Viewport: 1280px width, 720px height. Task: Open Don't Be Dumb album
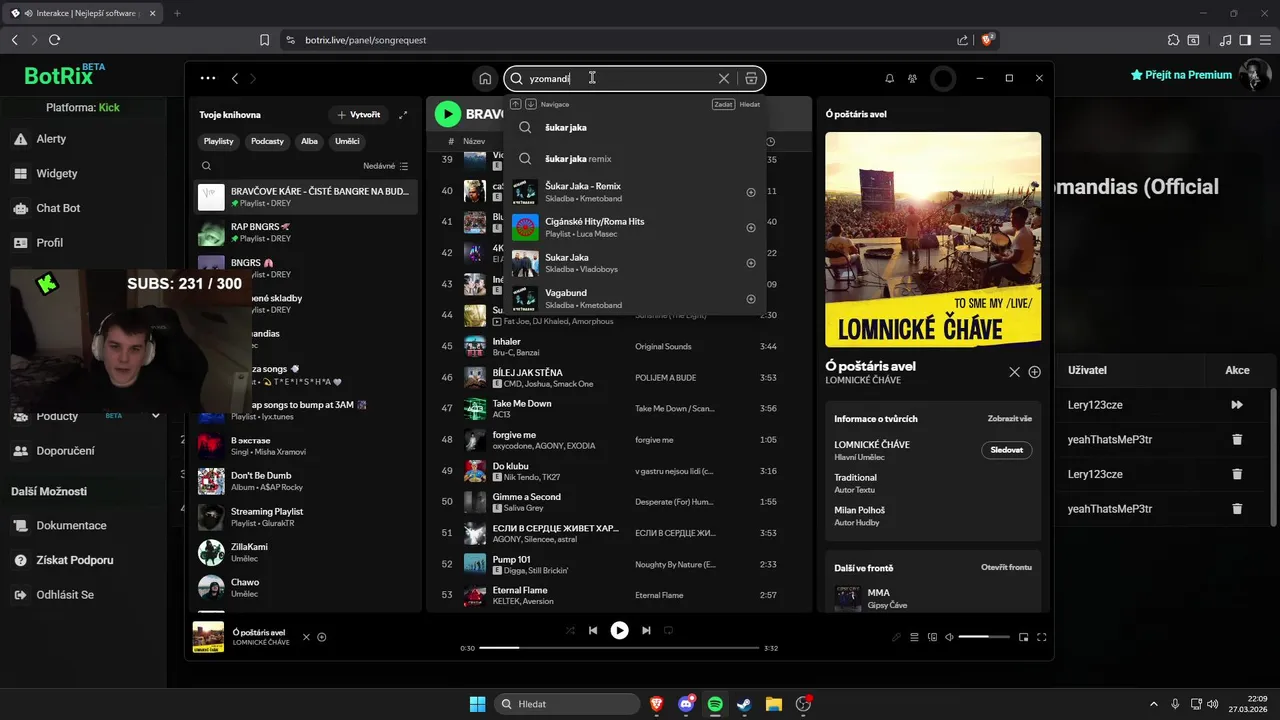[305, 481]
